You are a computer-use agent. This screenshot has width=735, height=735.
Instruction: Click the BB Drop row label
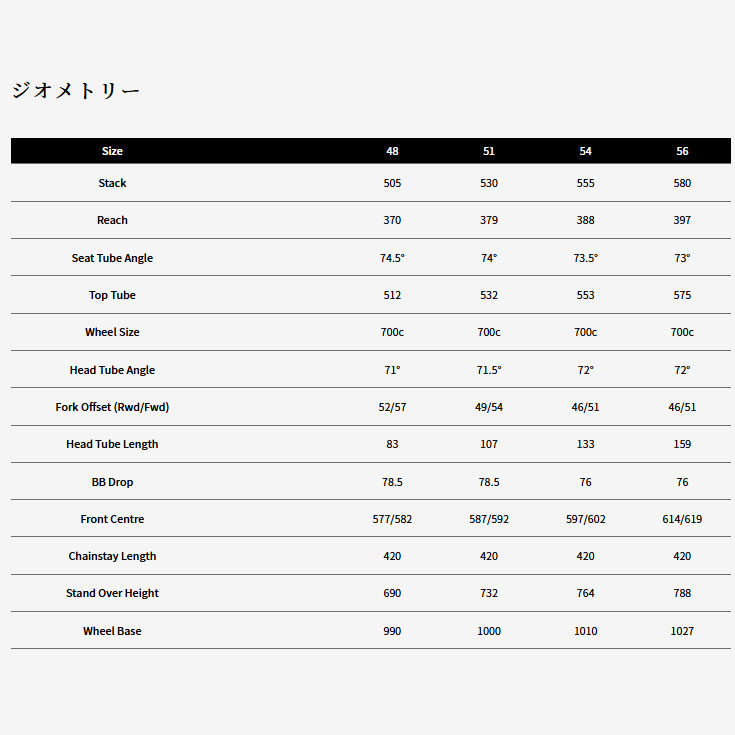(112, 482)
